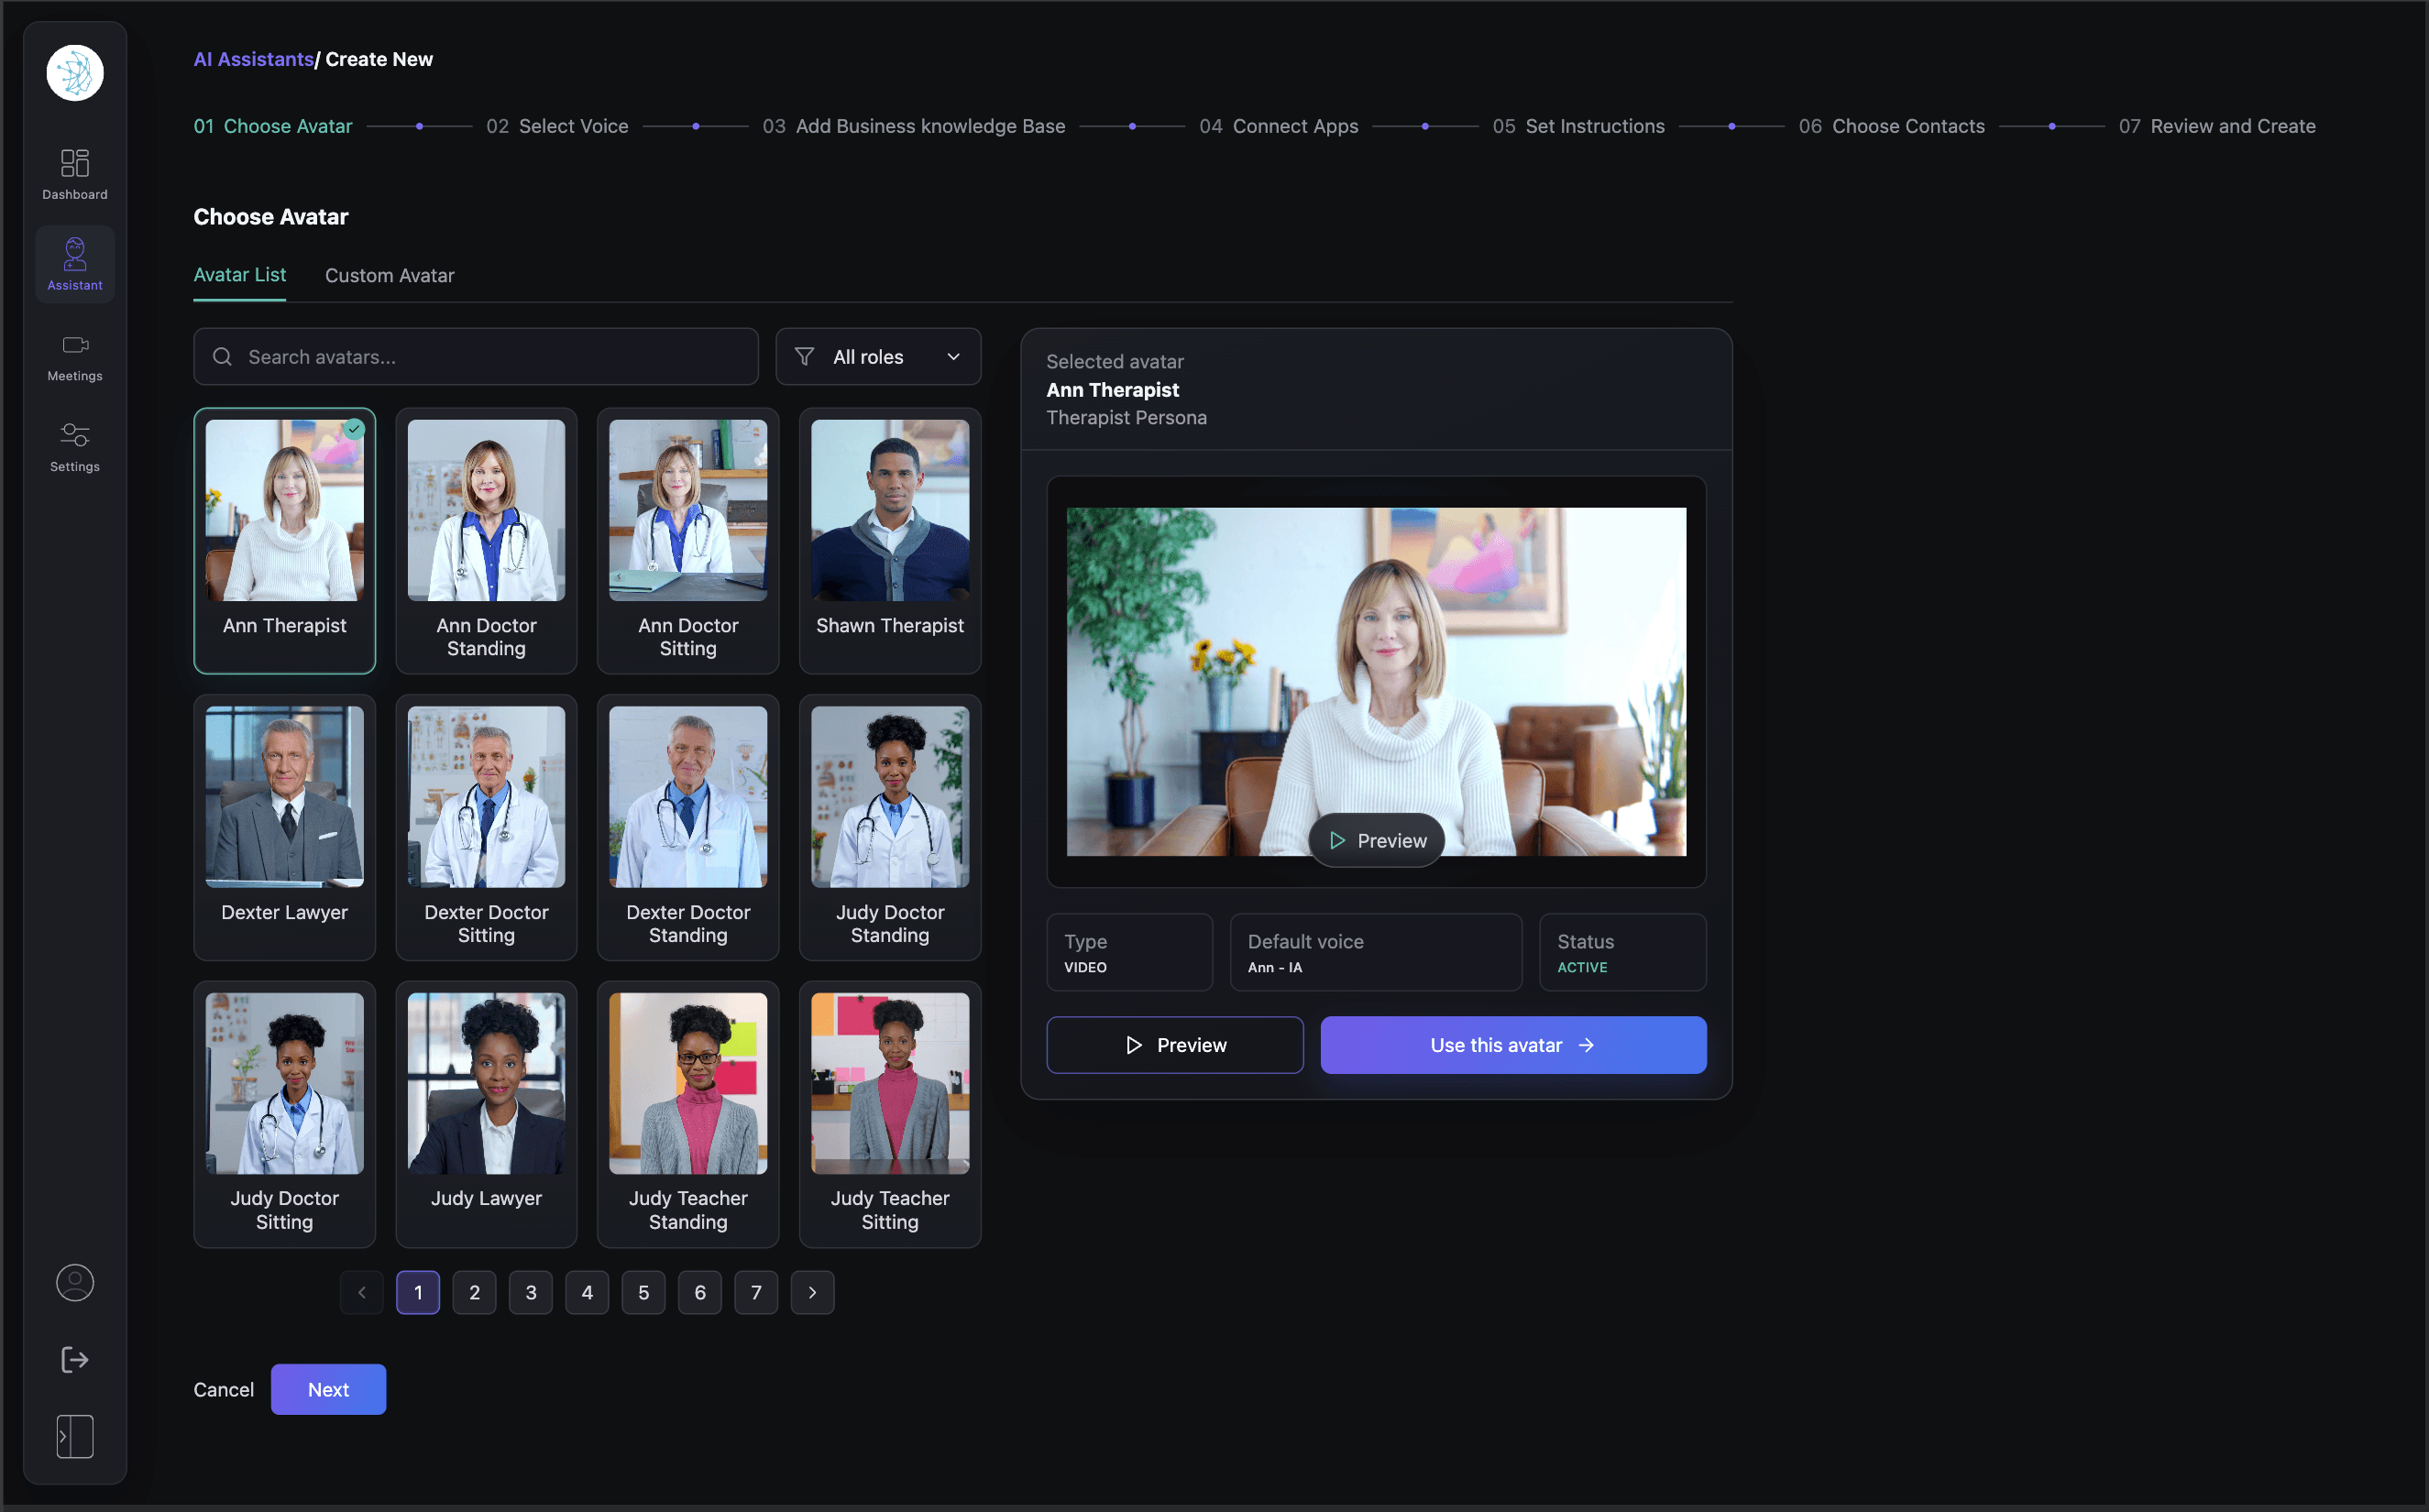
Task: Select the Ann Doctor Standing avatar
Action: click(486, 541)
